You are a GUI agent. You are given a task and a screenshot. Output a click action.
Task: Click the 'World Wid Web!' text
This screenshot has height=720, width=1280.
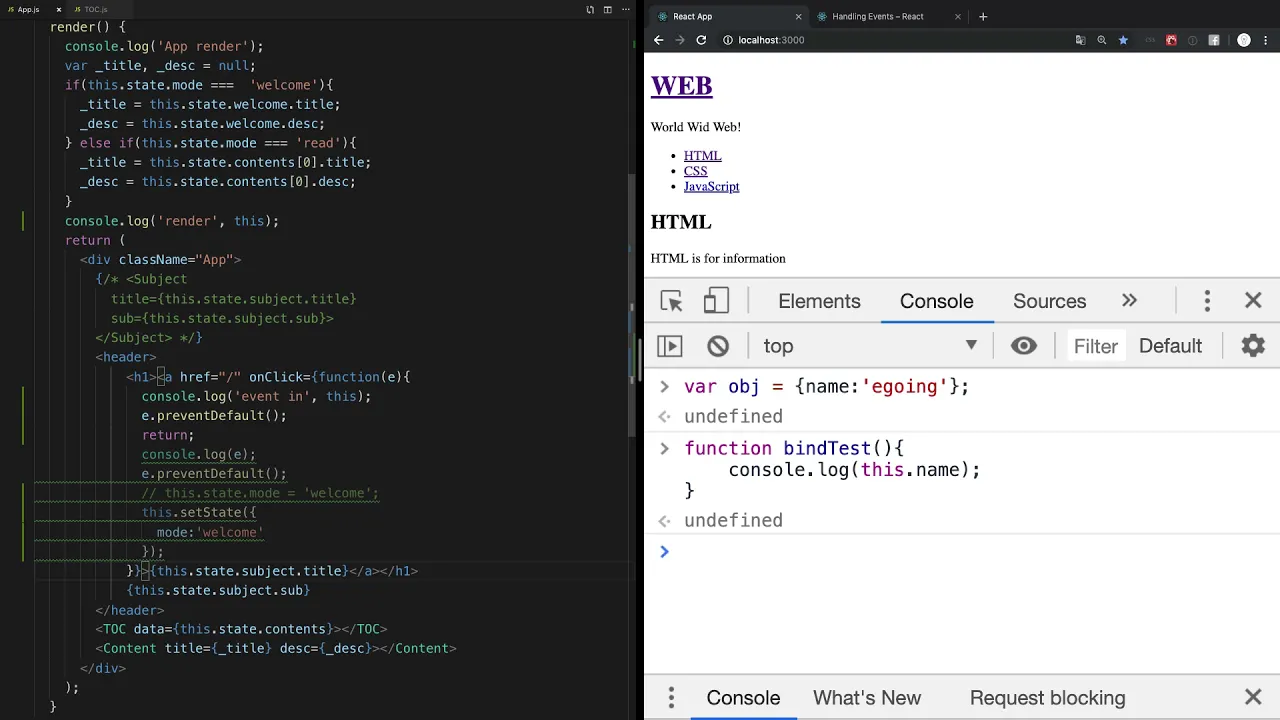(x=696, y=127)
